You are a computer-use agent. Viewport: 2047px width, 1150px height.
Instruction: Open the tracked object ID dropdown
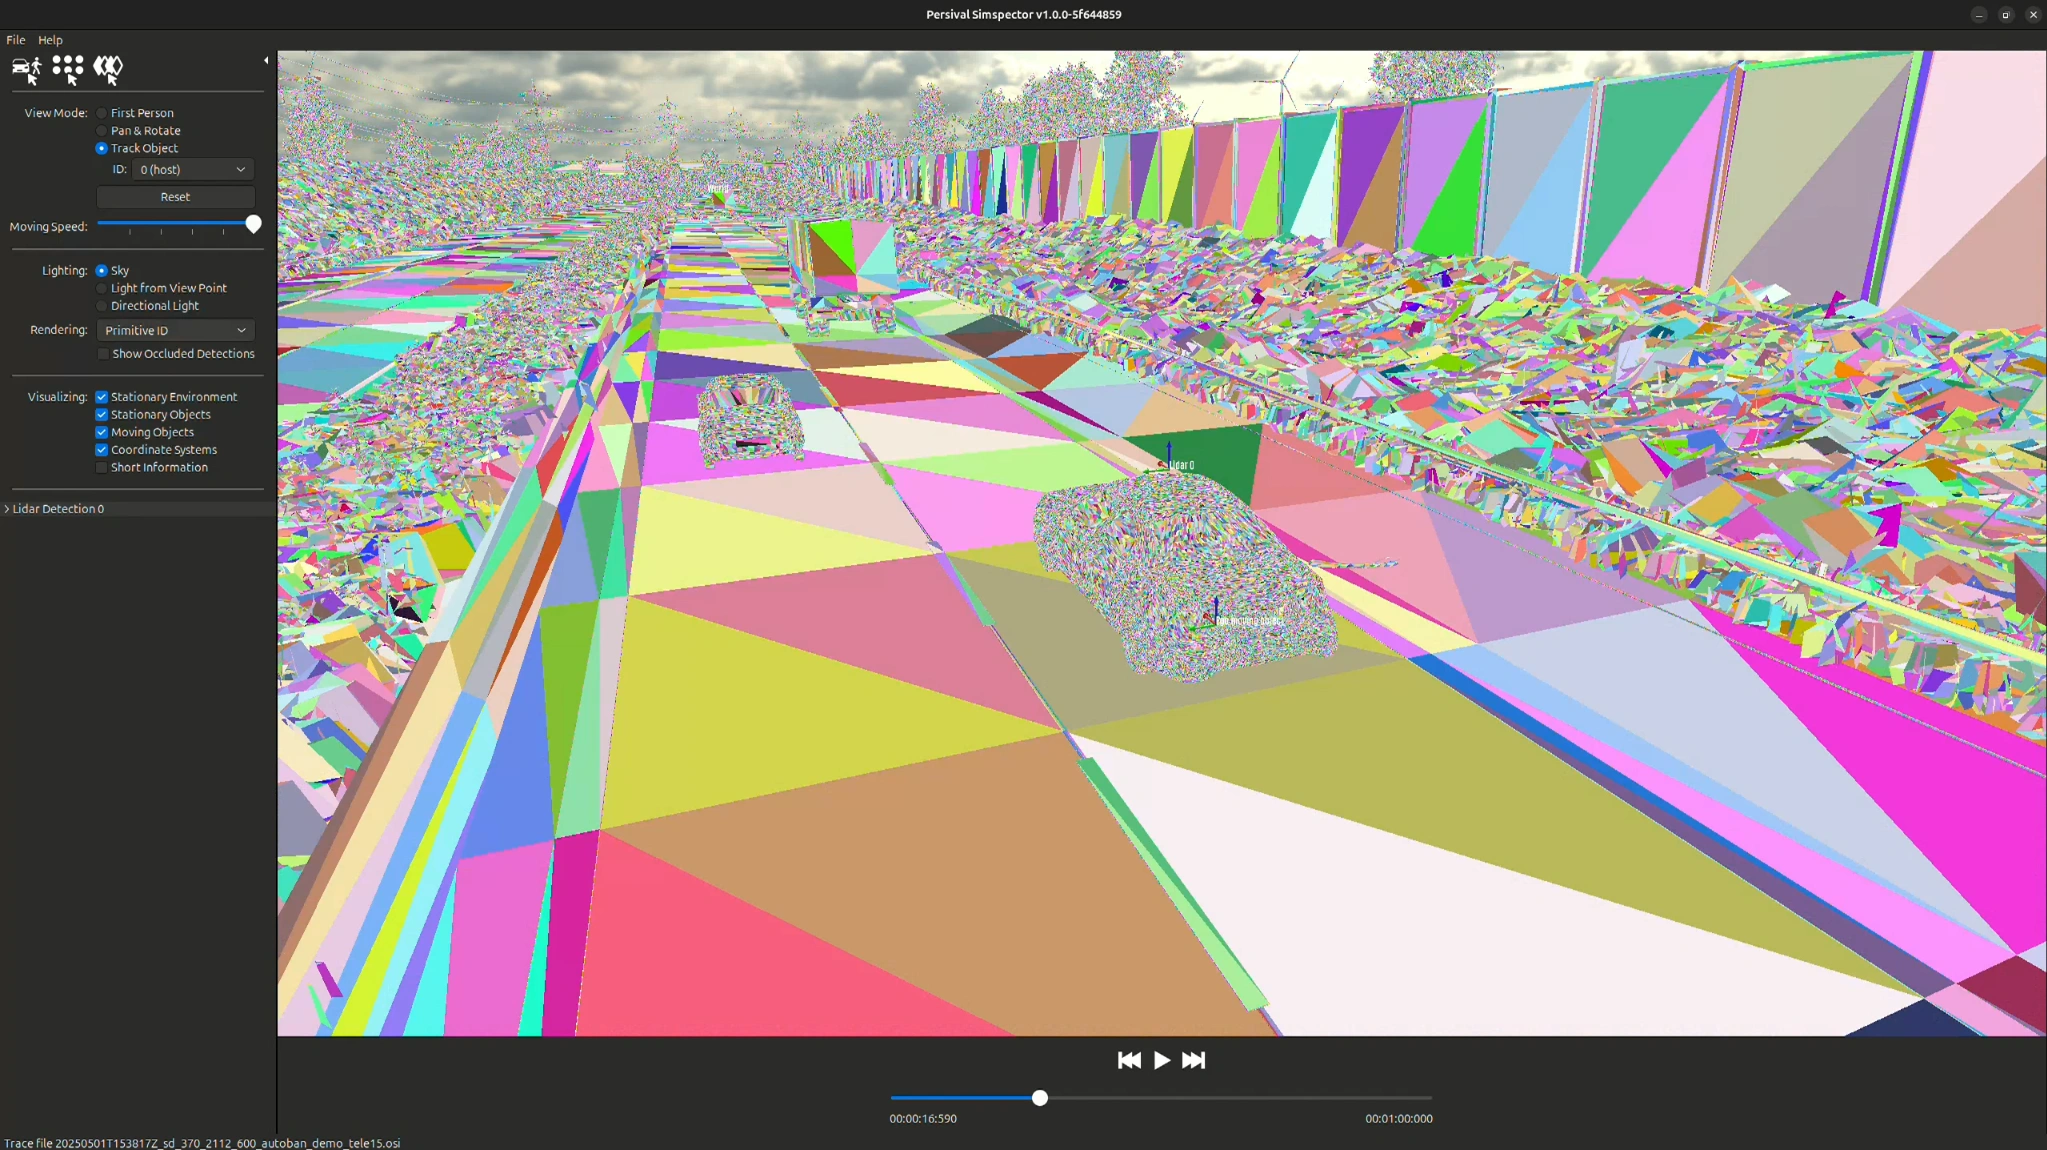point(192,170)
